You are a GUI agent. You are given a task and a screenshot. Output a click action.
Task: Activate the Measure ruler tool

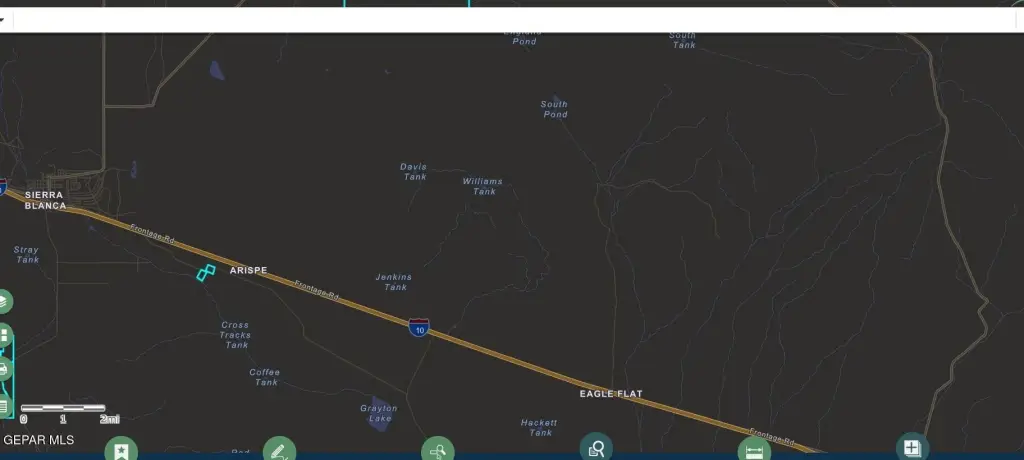[x=754, y=450]
